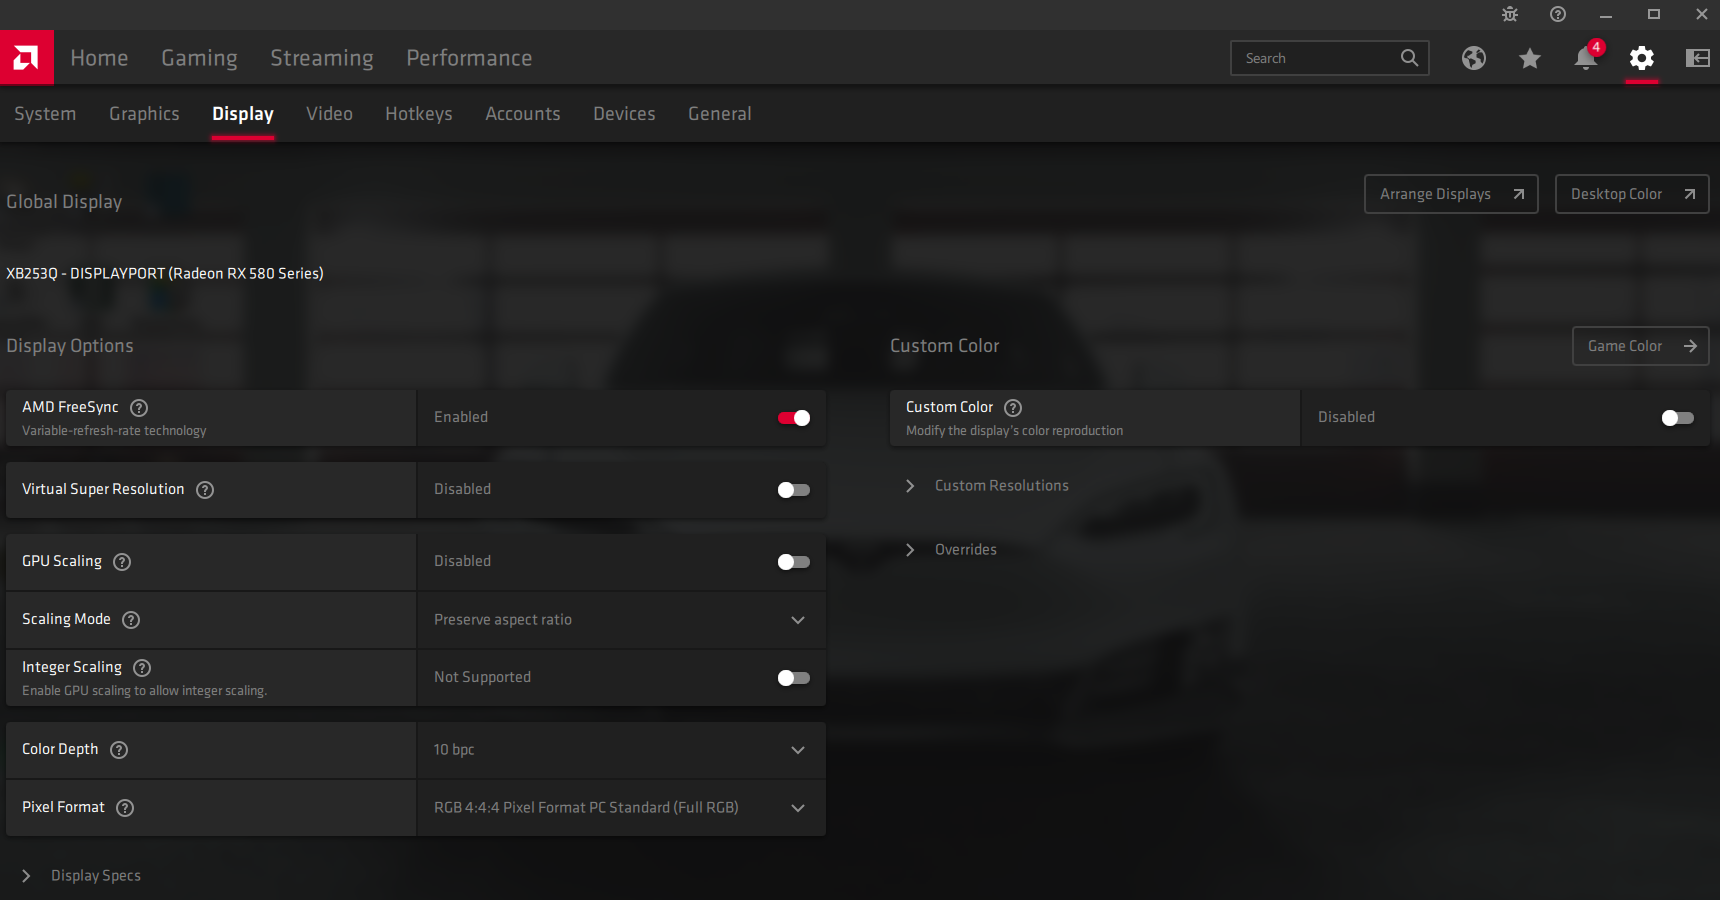Image resolution: width=1720 pixels, height=900 pixels.
Task: Go to the Performance tab
Action: 469,58
